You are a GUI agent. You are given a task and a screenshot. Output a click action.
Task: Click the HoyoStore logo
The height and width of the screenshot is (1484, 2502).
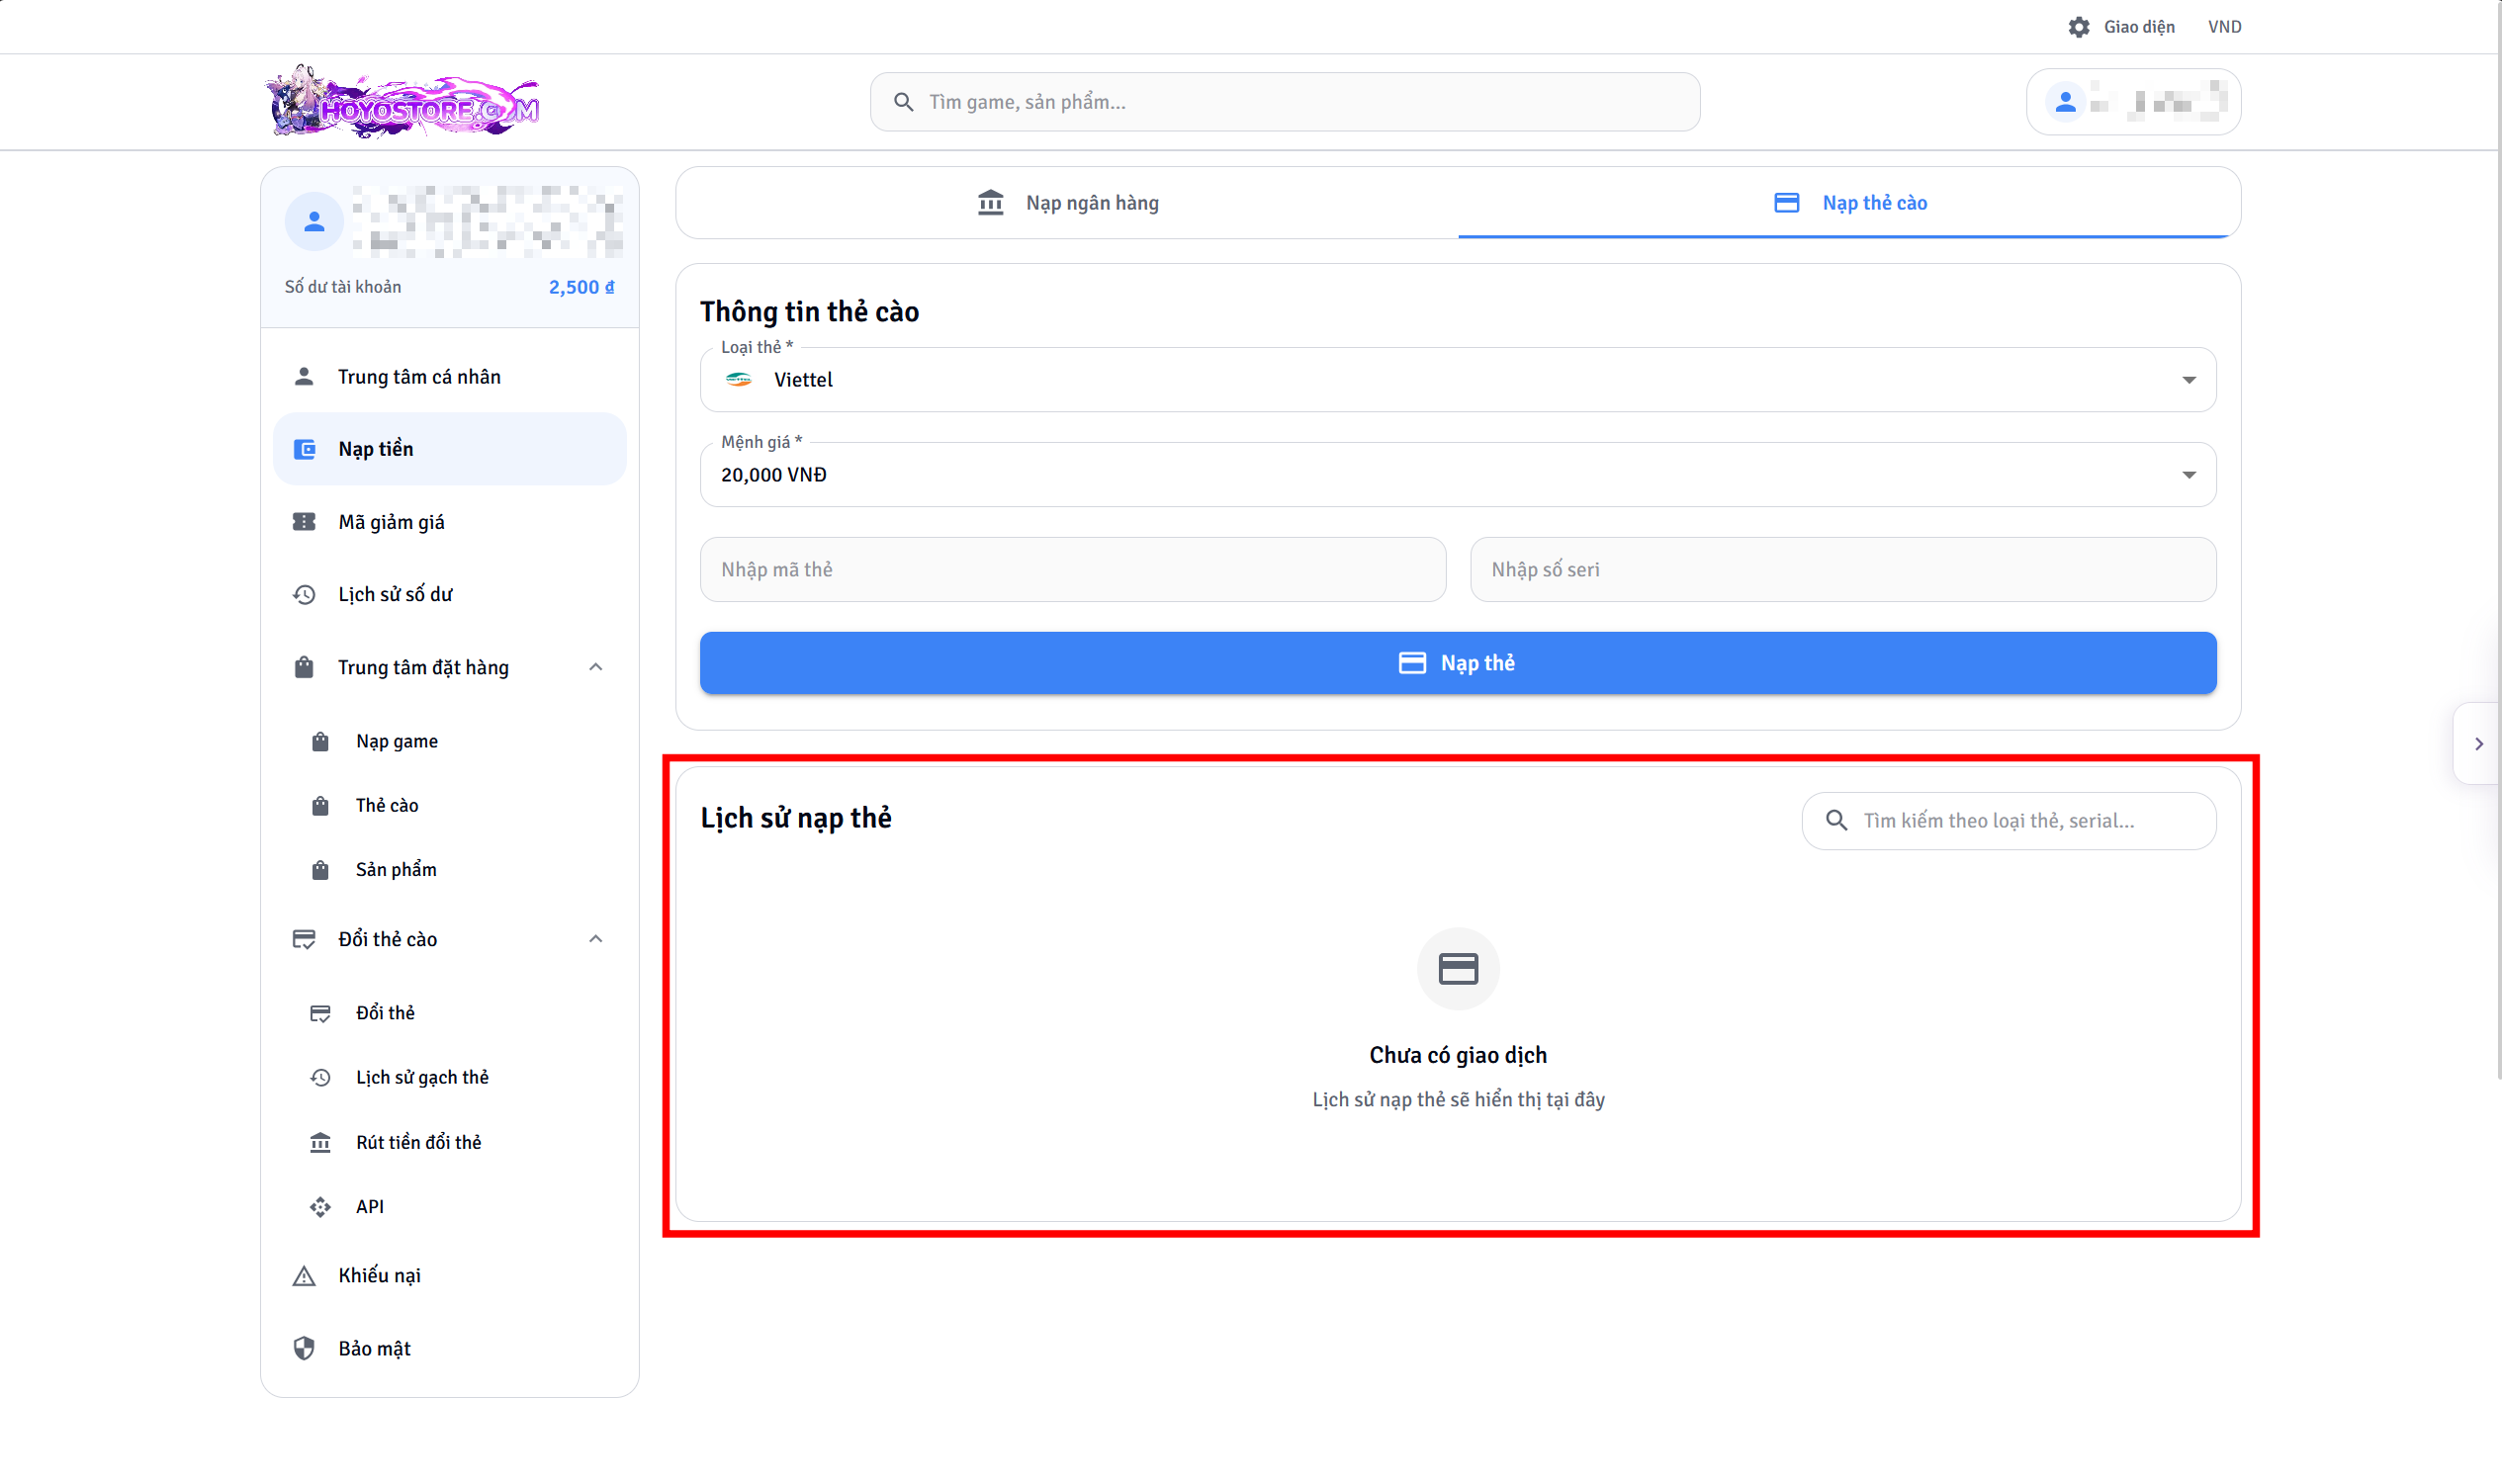click(x=402, y=102)
